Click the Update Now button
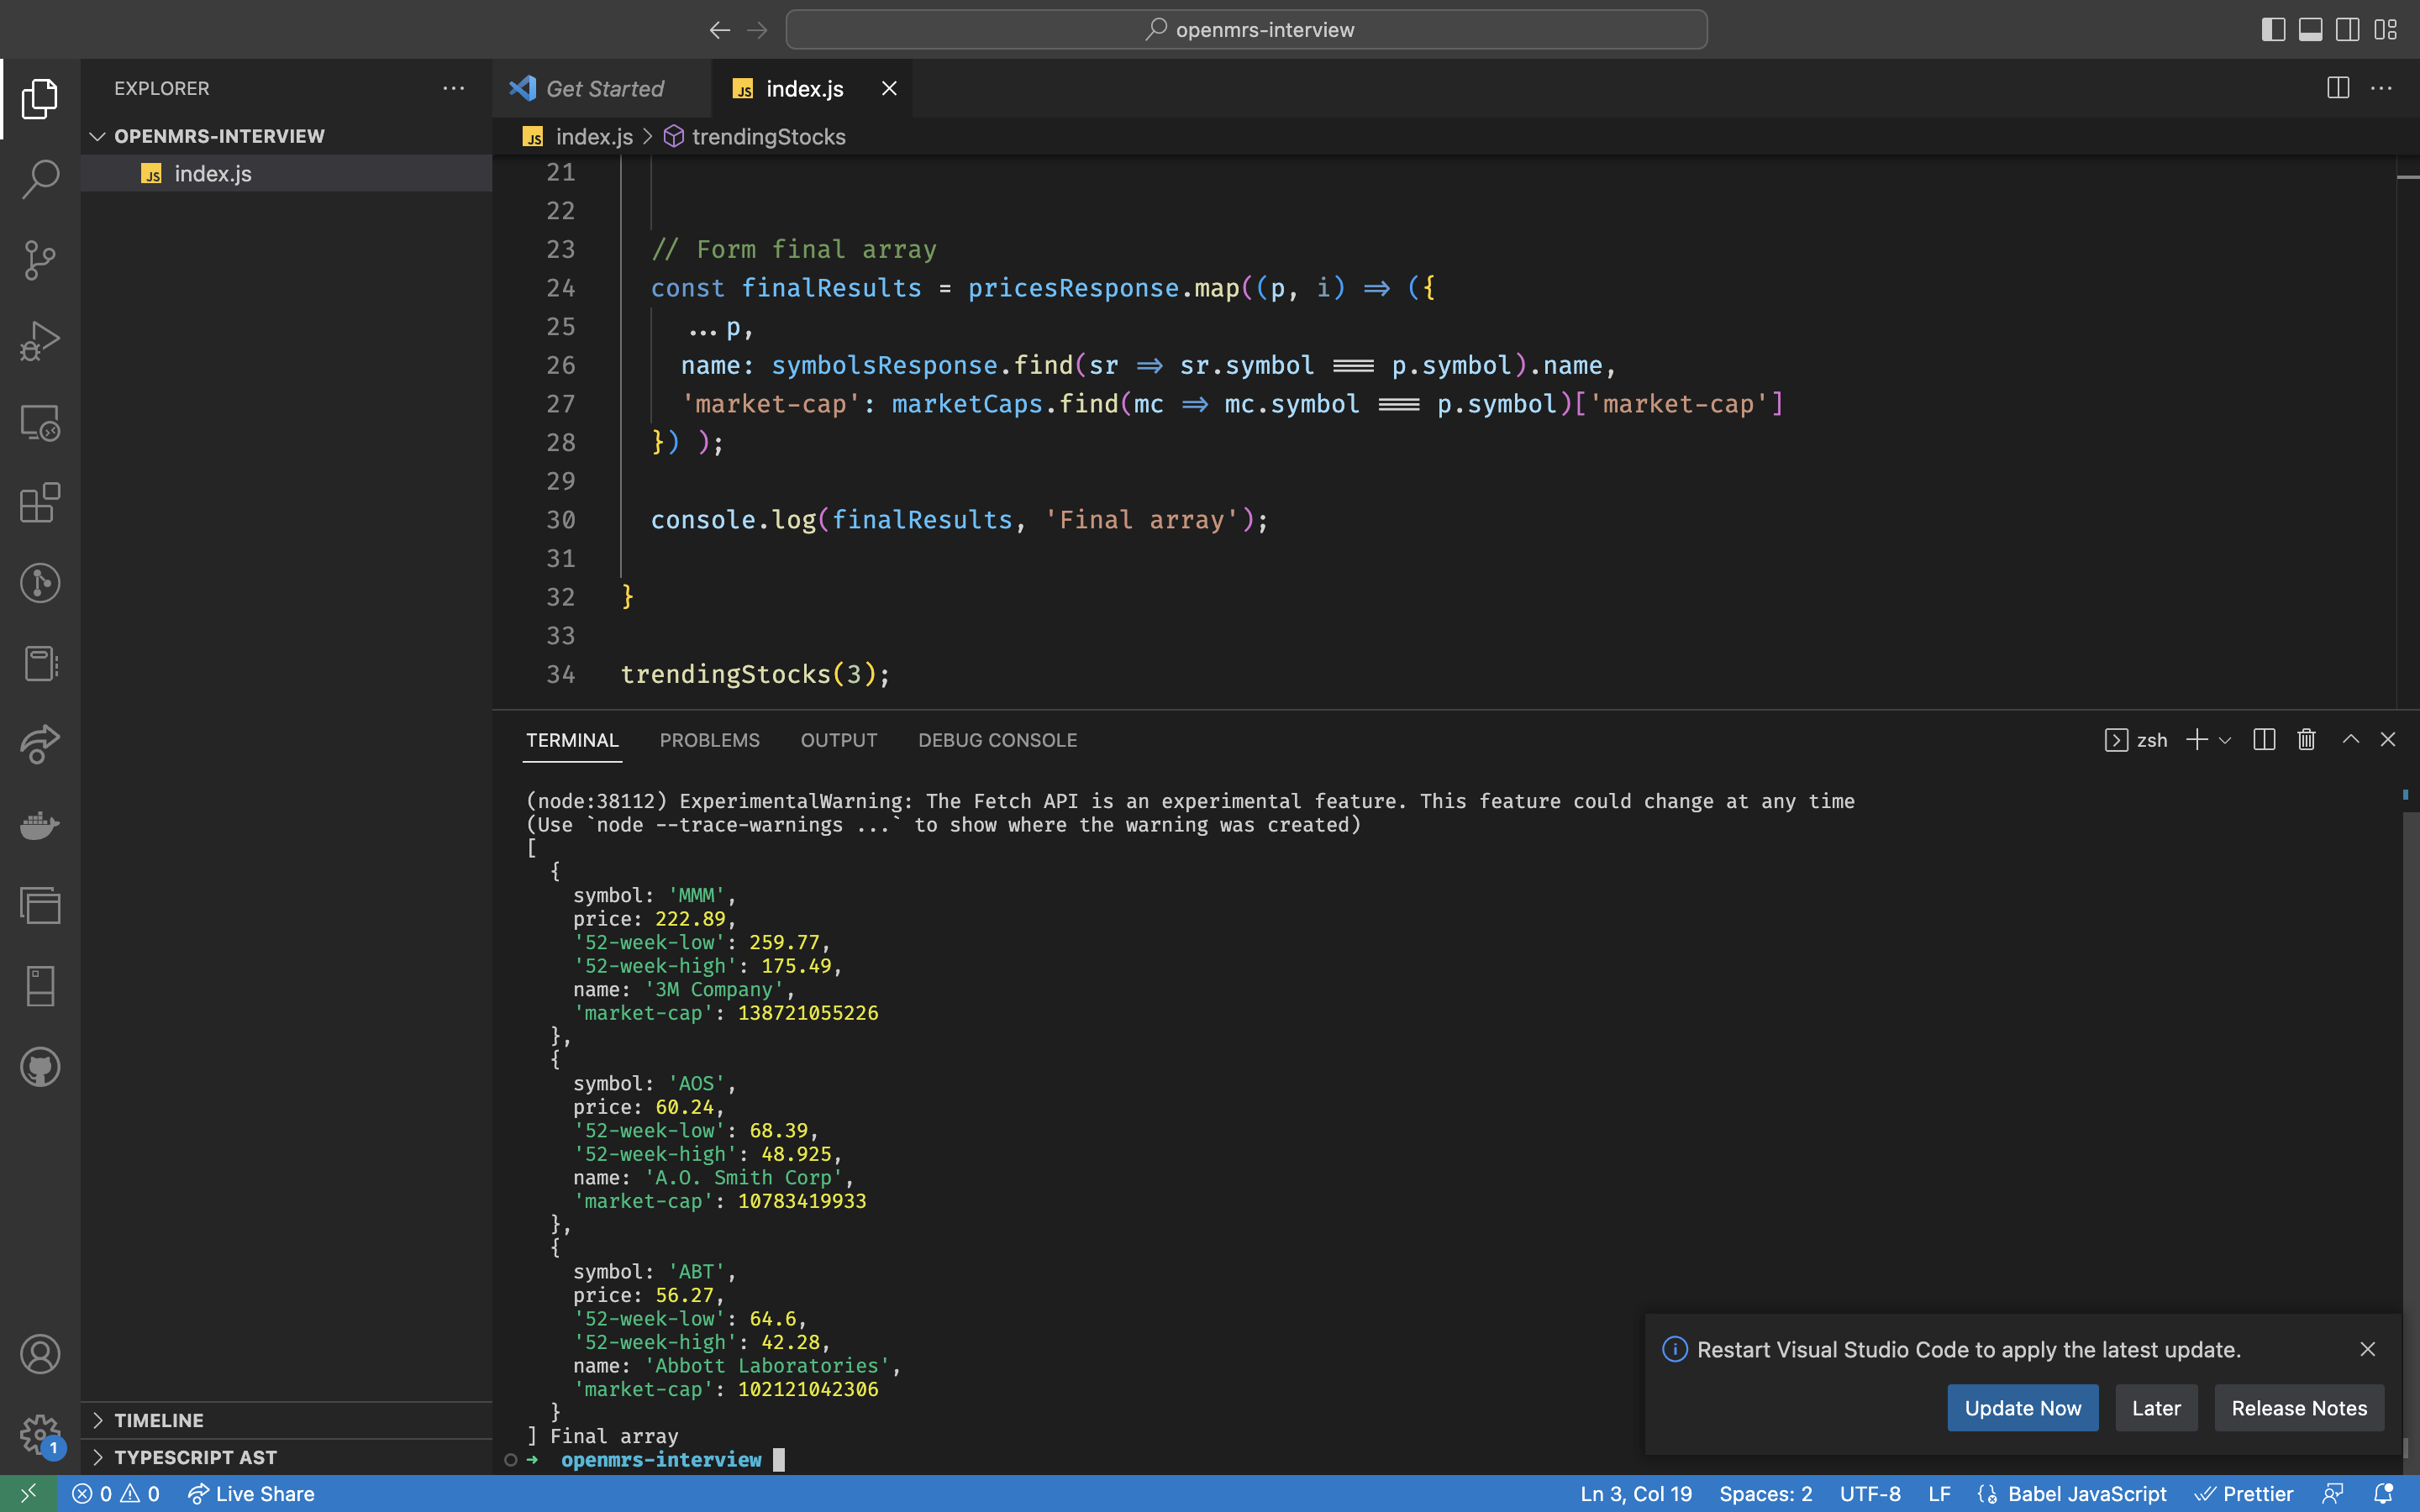The image size is (2420, 1512). (2023, 1408)
